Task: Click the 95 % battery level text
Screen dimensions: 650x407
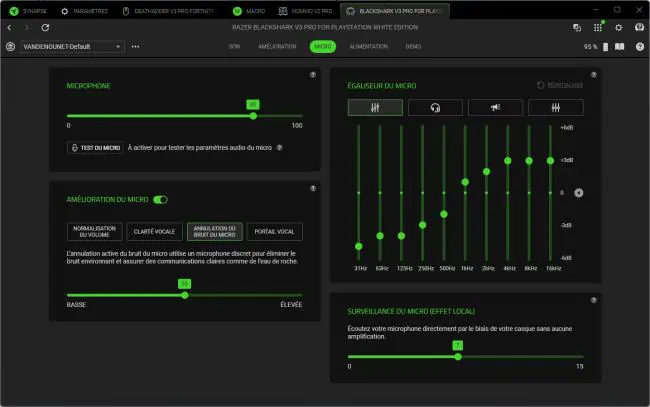Action: pos(591,47)
